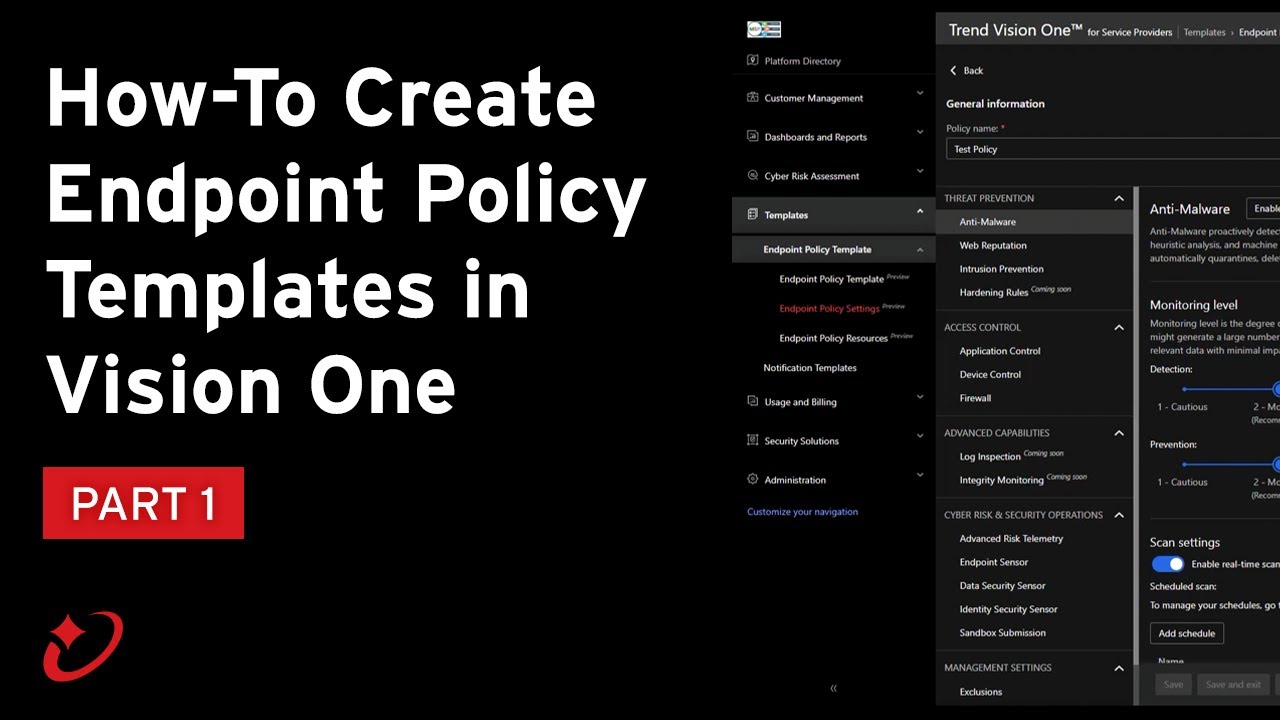Expand Administration chevron
Image resolution: width=1280 pixels, height=720 pixels.
coord(920,475)
